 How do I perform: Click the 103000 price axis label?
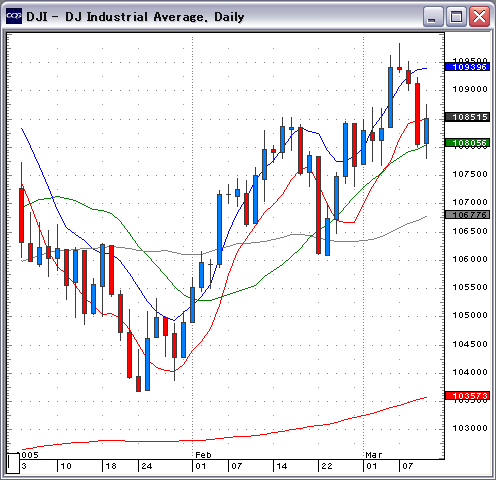(470, 428)
